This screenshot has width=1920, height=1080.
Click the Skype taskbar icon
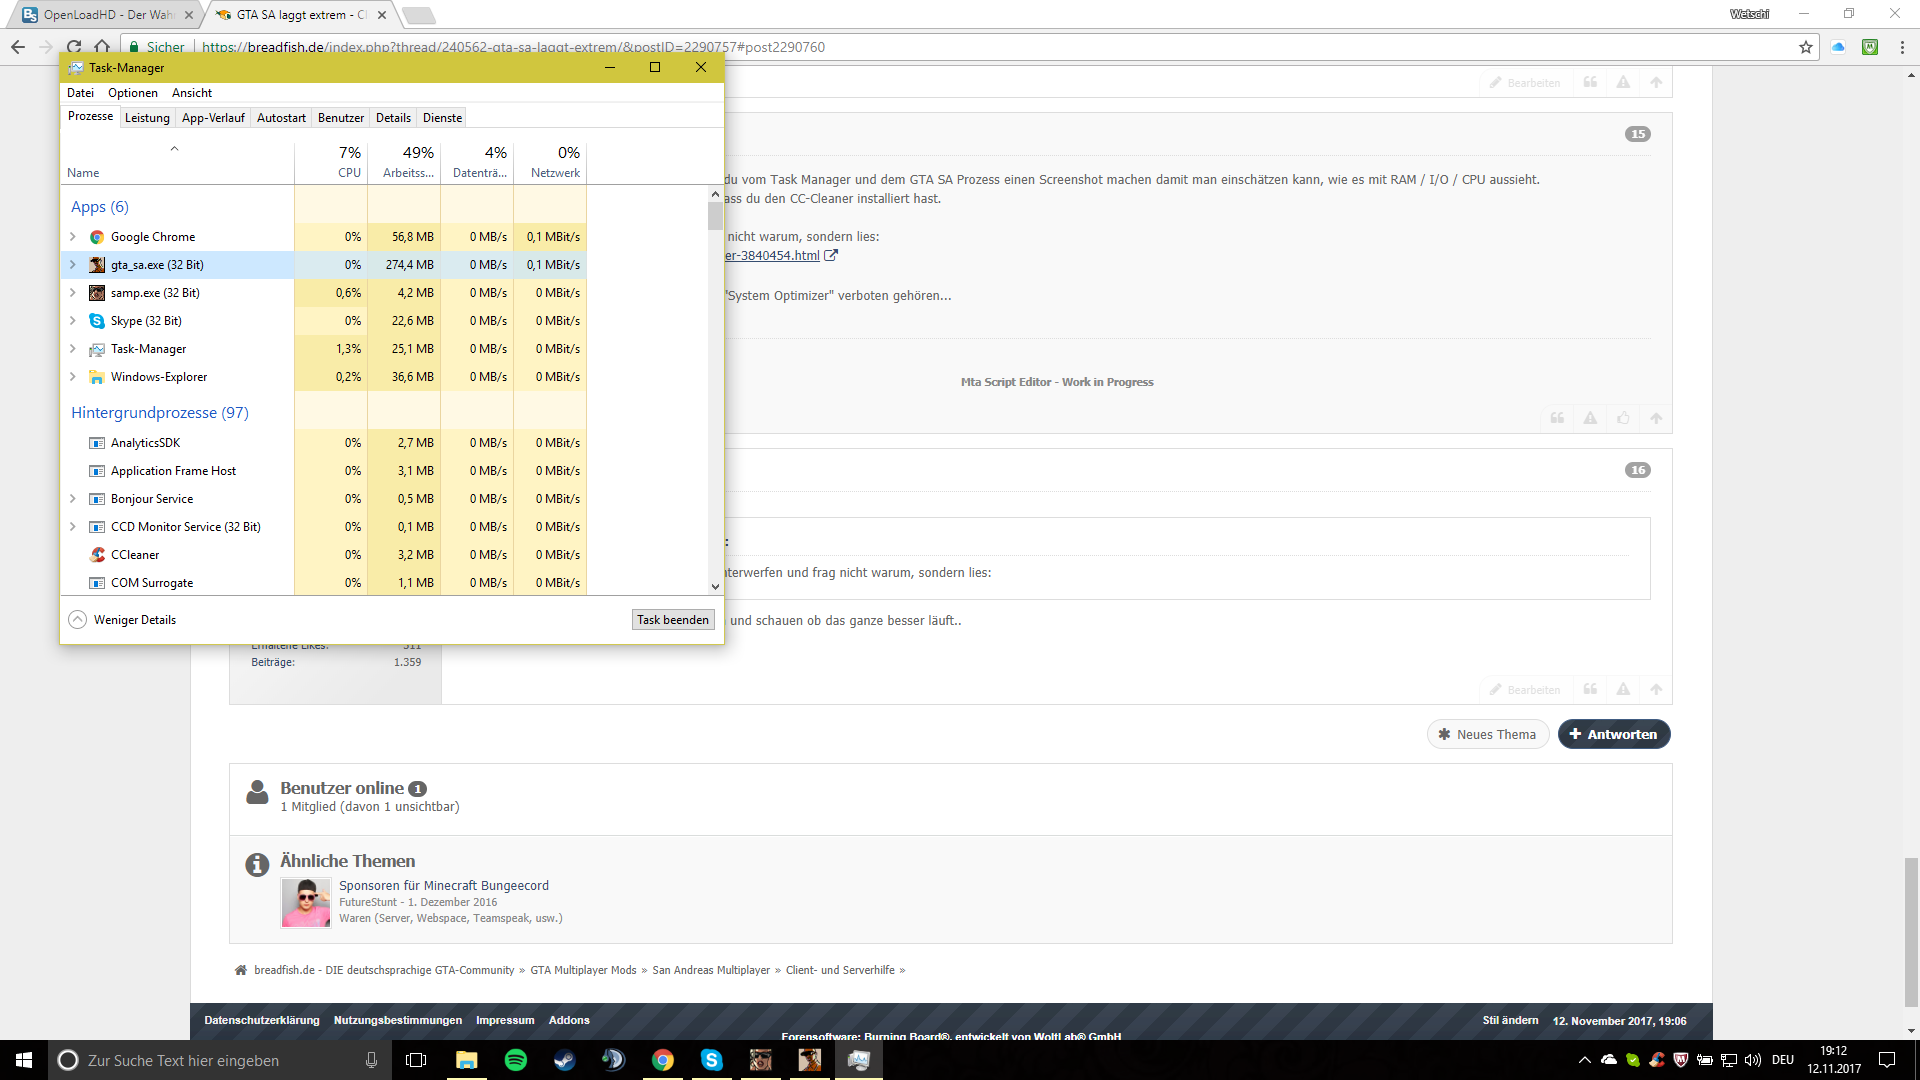point(712,1060)
